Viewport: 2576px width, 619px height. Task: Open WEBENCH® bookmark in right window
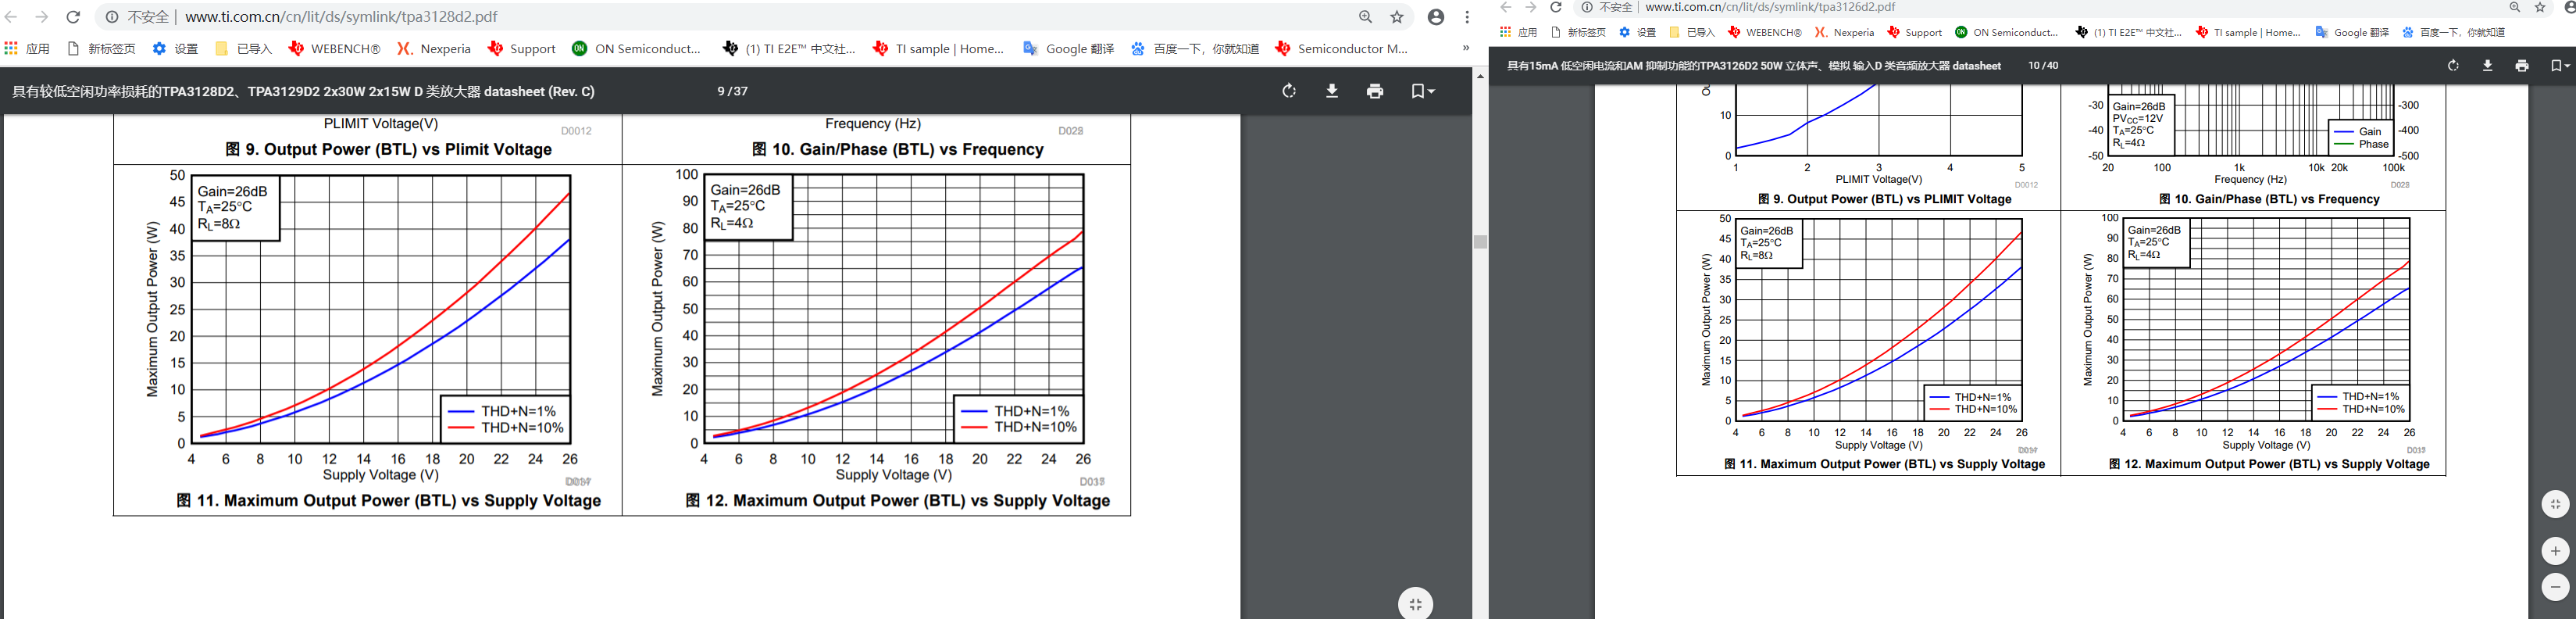pos(1765,32)
